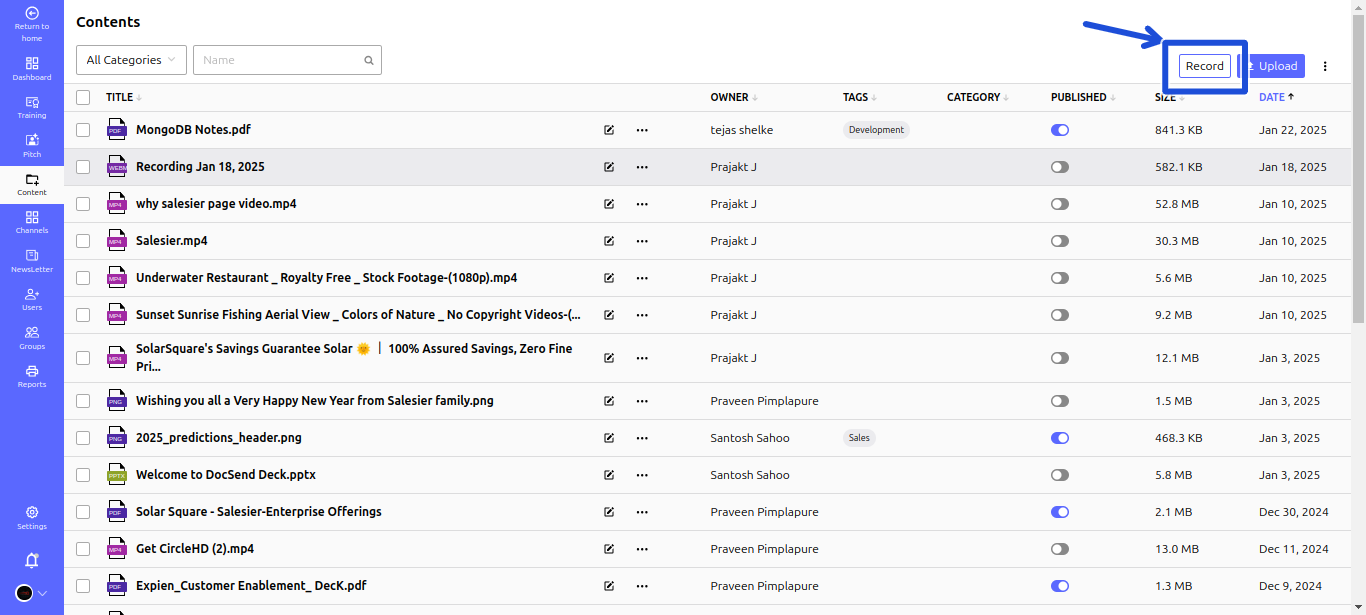This screenshot has height=615, width=1366.
Task: Click the Record button
Action: point(1204,66)
